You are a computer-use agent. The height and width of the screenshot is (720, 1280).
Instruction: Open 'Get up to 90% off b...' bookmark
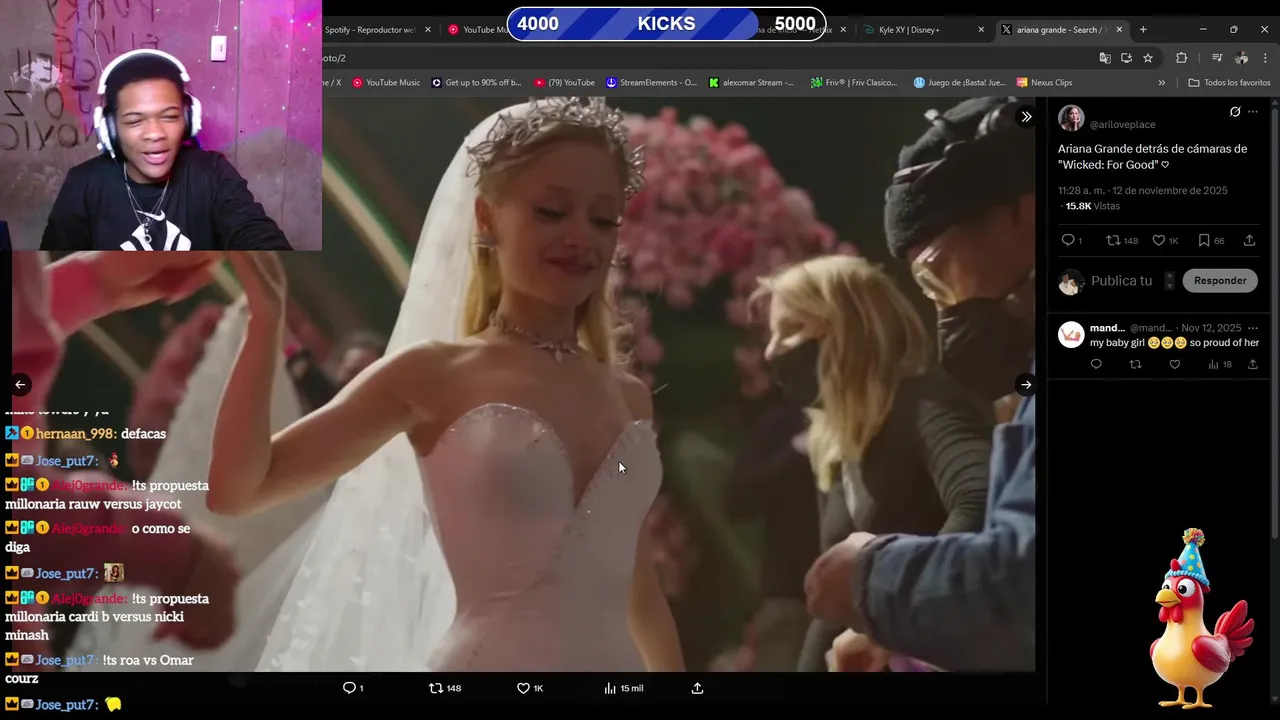476,83
